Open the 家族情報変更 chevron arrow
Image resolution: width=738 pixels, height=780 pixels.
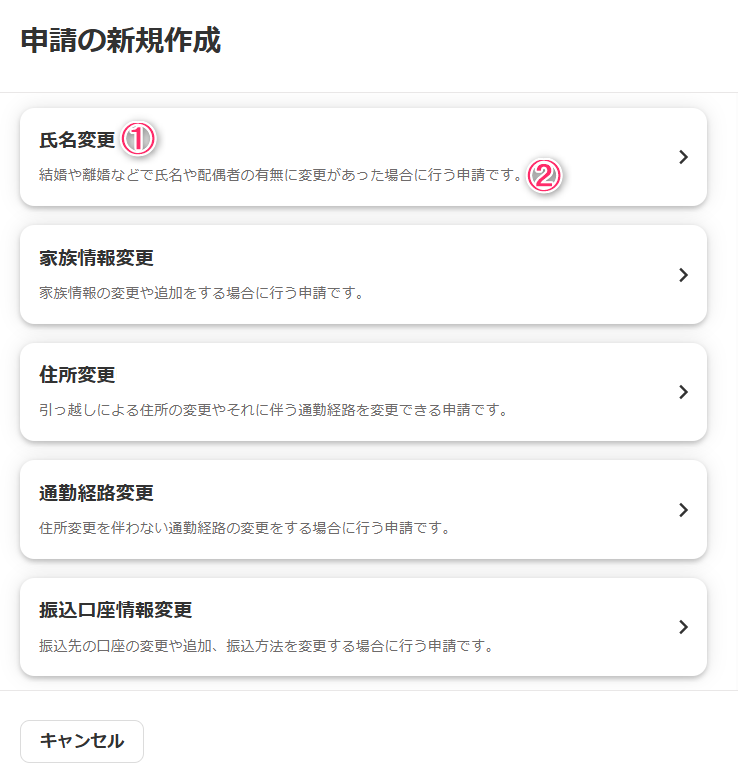click(x=683, y=275)
